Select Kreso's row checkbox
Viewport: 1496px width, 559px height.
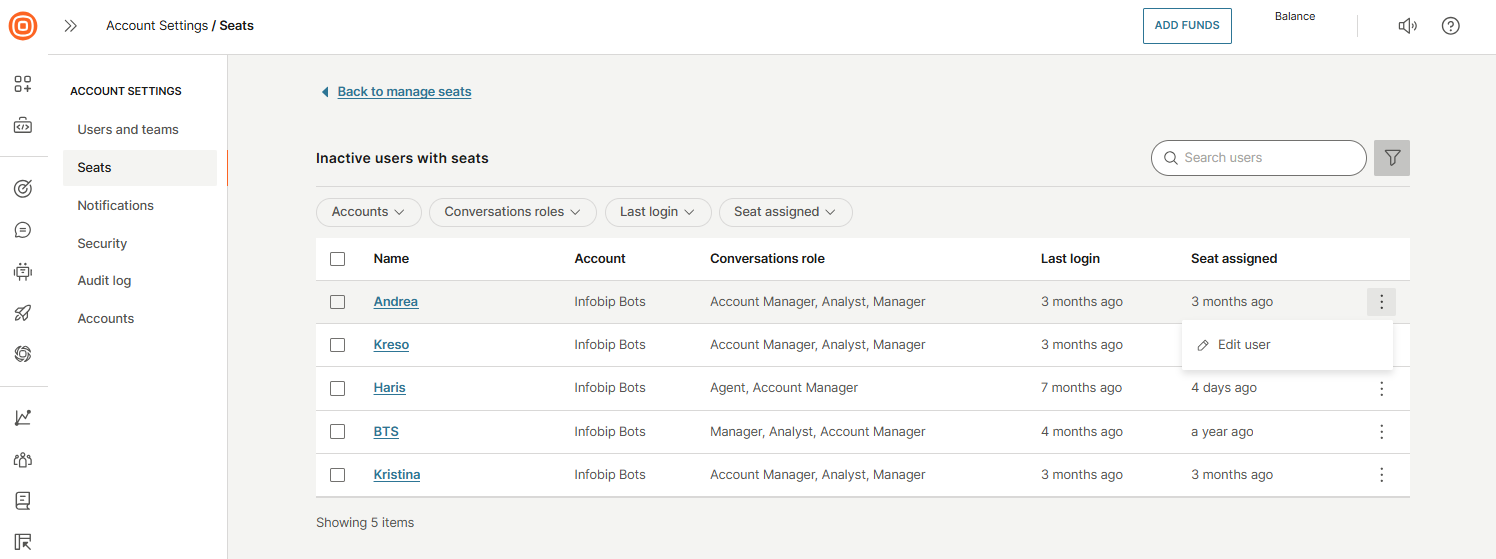(x=337, y=345)
